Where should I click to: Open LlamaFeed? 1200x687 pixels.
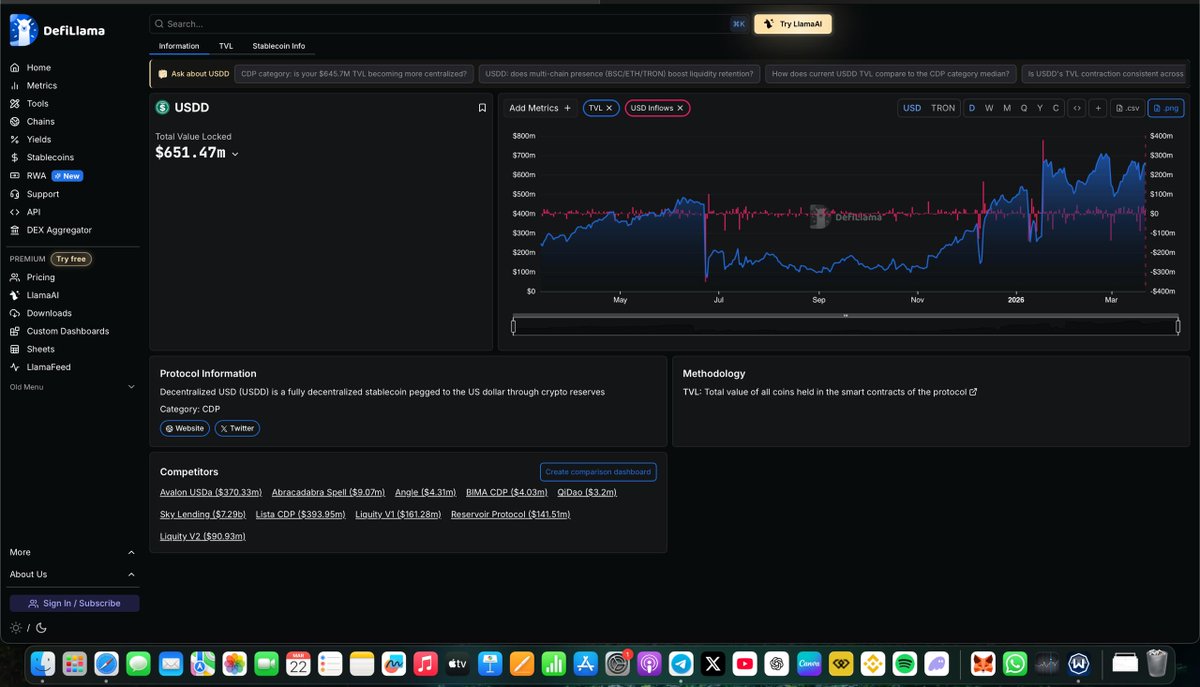click(x=41, y=367)
